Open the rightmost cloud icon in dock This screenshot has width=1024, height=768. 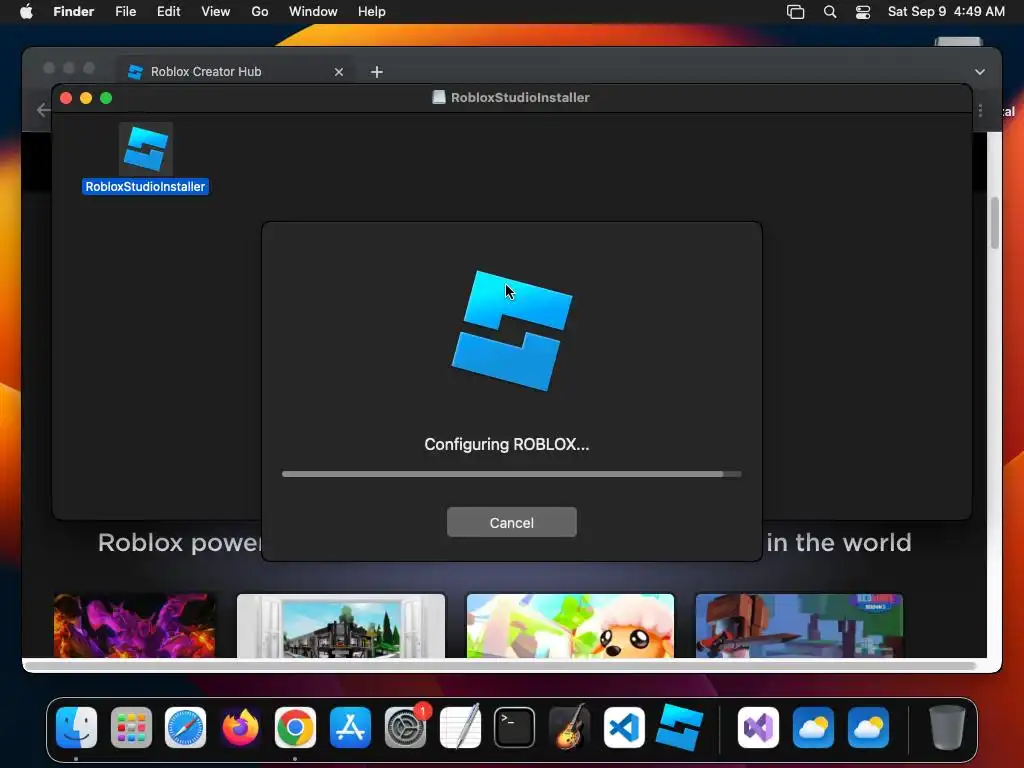(x=868, y=727)
